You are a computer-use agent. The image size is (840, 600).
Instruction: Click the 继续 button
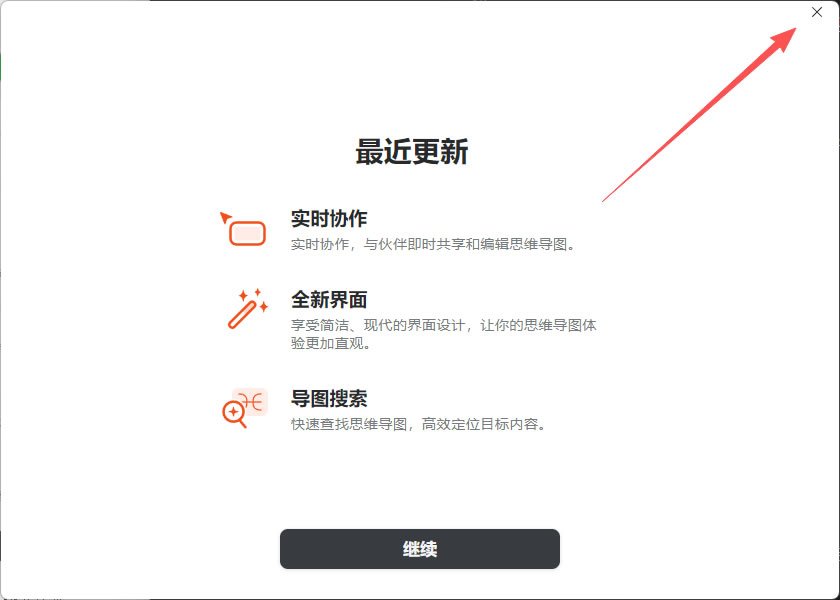(419, 549)
